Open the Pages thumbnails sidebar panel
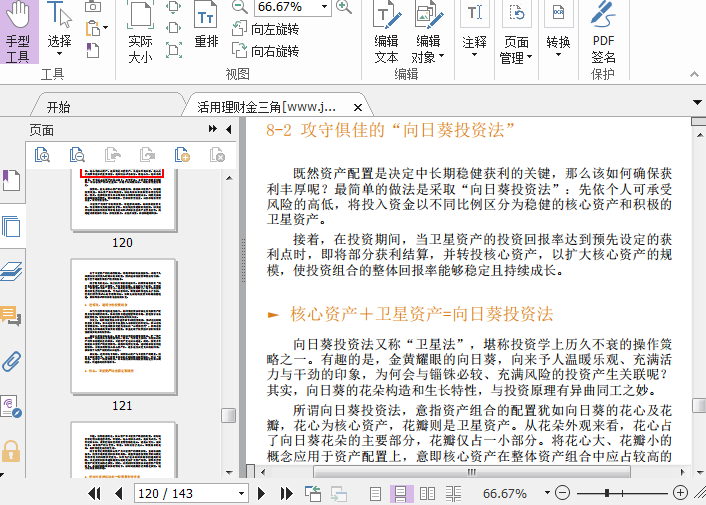This screenshot has height=505, width=706. pos(11,226)
